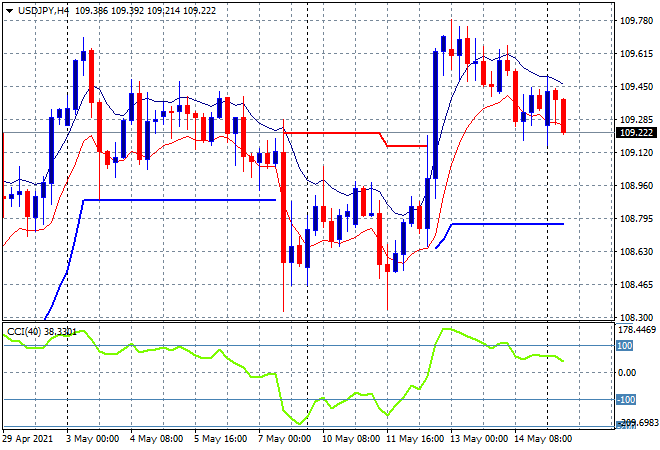Click the 109.120 price scale value
Viewport: 660px width, 450px height.
(x=637, y=152)
